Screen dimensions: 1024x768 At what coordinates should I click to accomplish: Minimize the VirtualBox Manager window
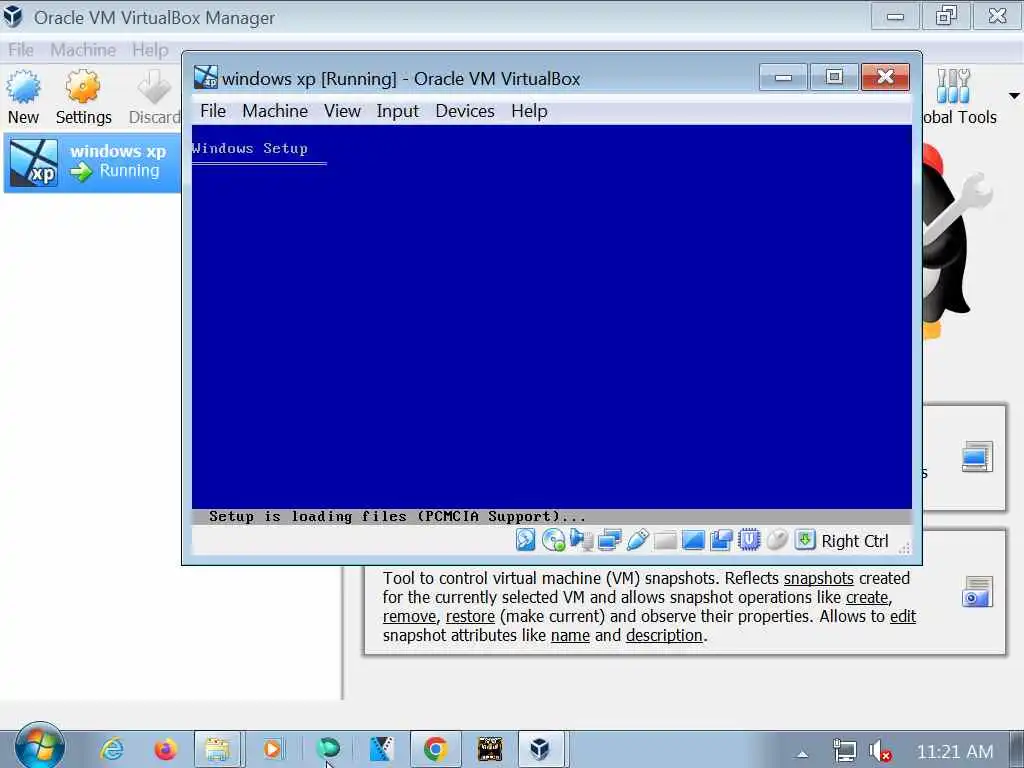pyautogui.click(x=895, y=16)
